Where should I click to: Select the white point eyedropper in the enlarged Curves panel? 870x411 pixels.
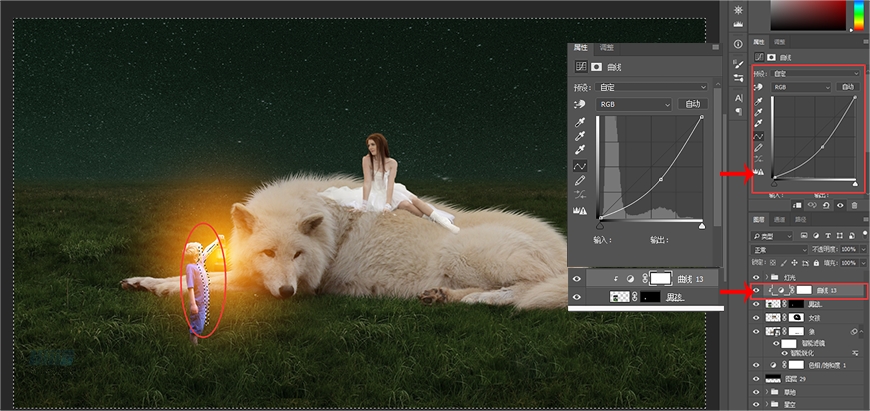580,149
